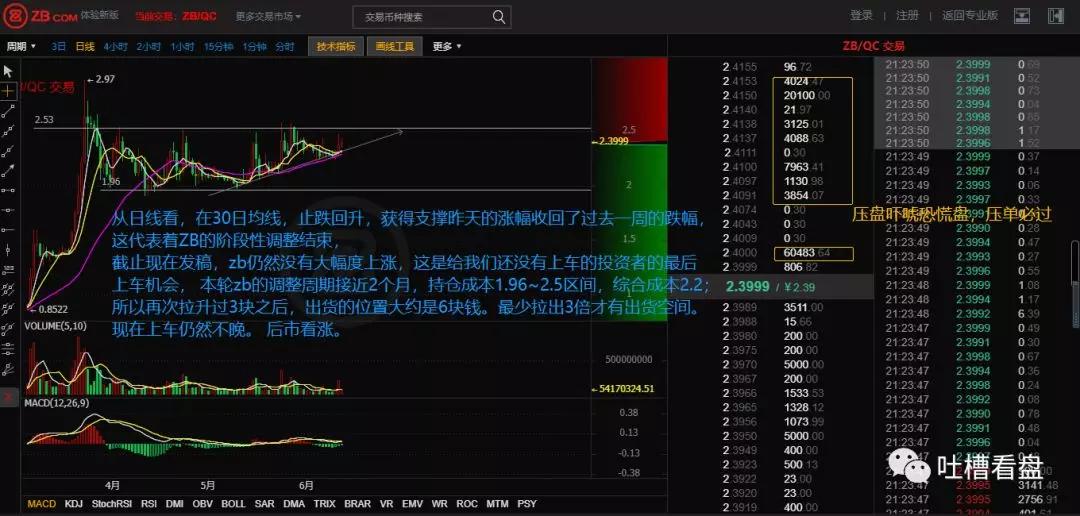This screenshot has width=1080, height=516.
Task: Switch chart period to 1小时
Action: (x=182, y=46)
